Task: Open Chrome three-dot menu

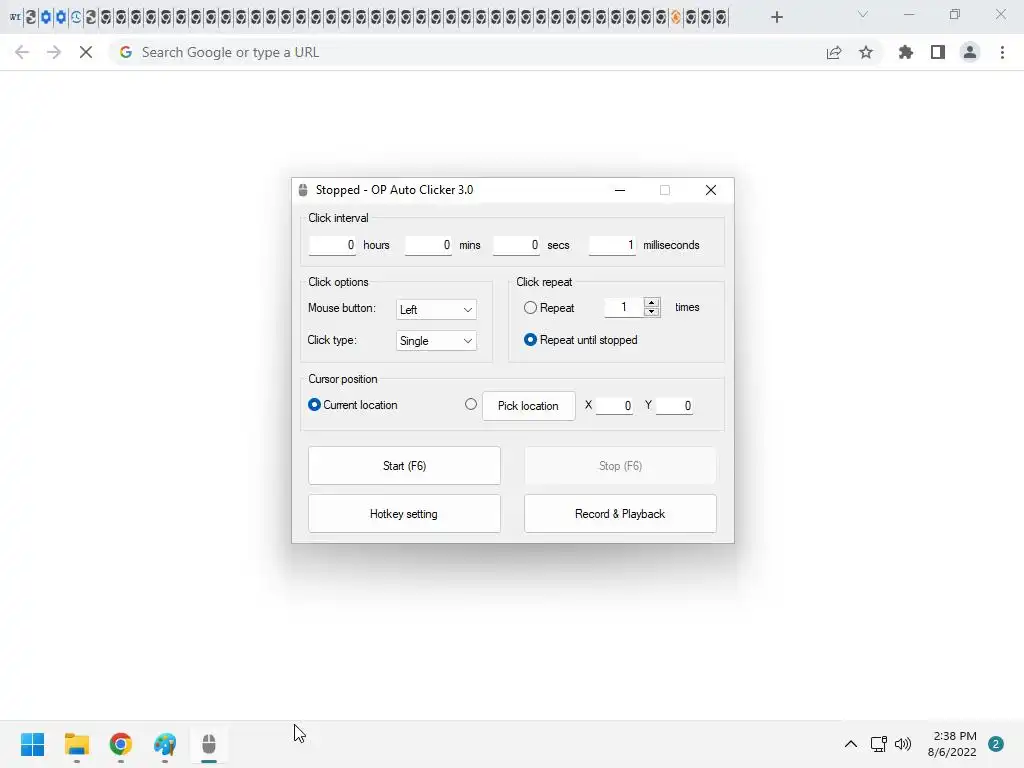Action: coord(1002,52)
